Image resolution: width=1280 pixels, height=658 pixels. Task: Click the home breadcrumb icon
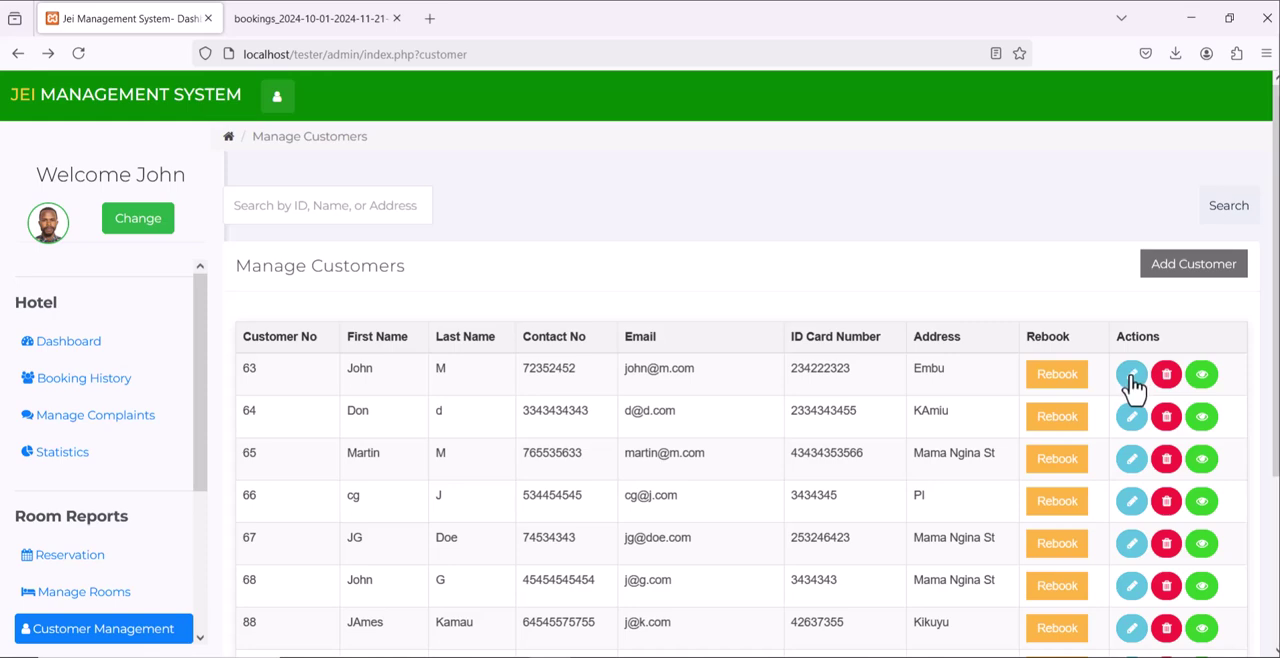pos(228,135)
